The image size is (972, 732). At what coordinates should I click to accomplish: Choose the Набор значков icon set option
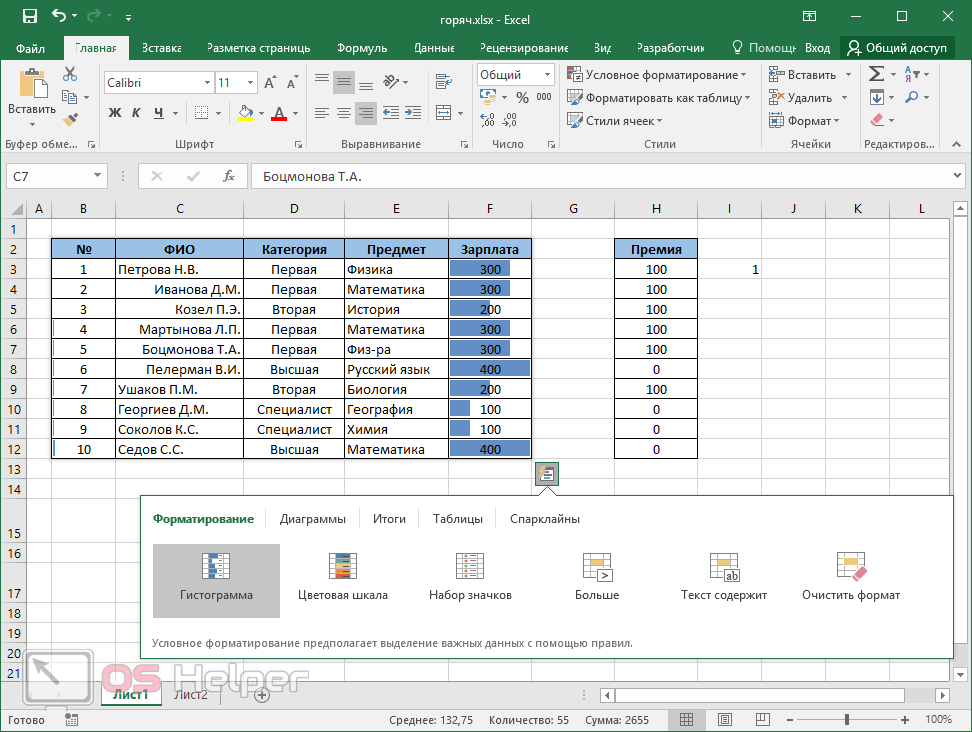coord(470,577)
